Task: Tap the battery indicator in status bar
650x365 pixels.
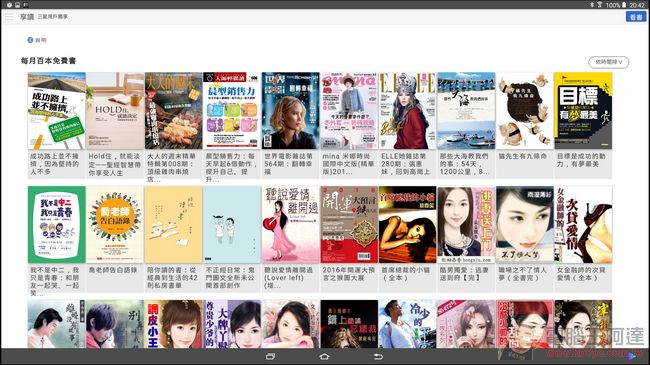Action: [623, 5]
